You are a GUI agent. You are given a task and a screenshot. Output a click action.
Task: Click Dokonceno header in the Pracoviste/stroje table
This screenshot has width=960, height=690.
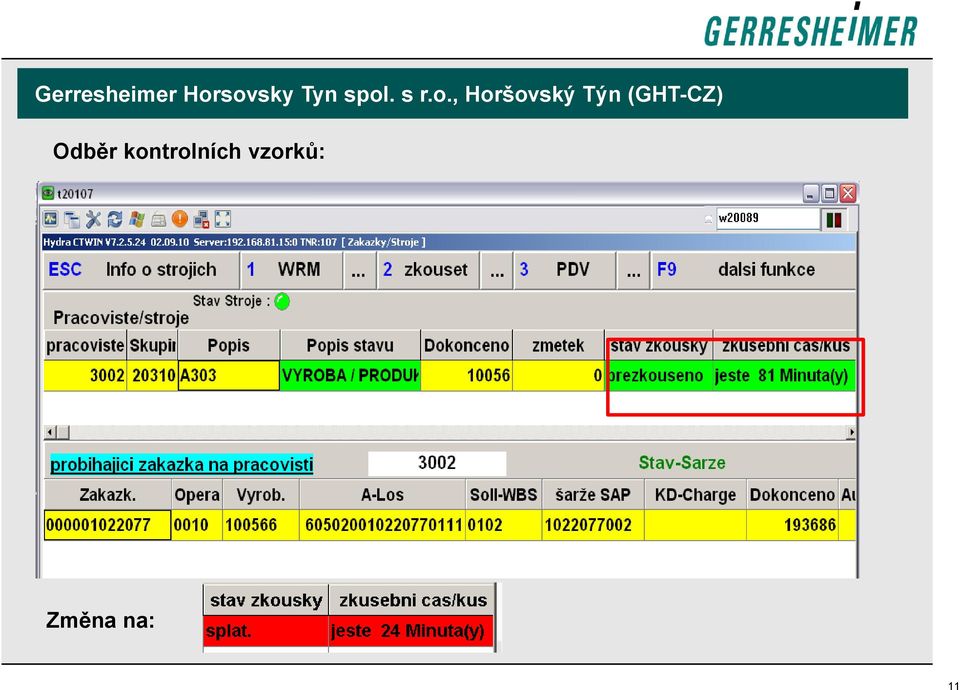pos(467,346)
